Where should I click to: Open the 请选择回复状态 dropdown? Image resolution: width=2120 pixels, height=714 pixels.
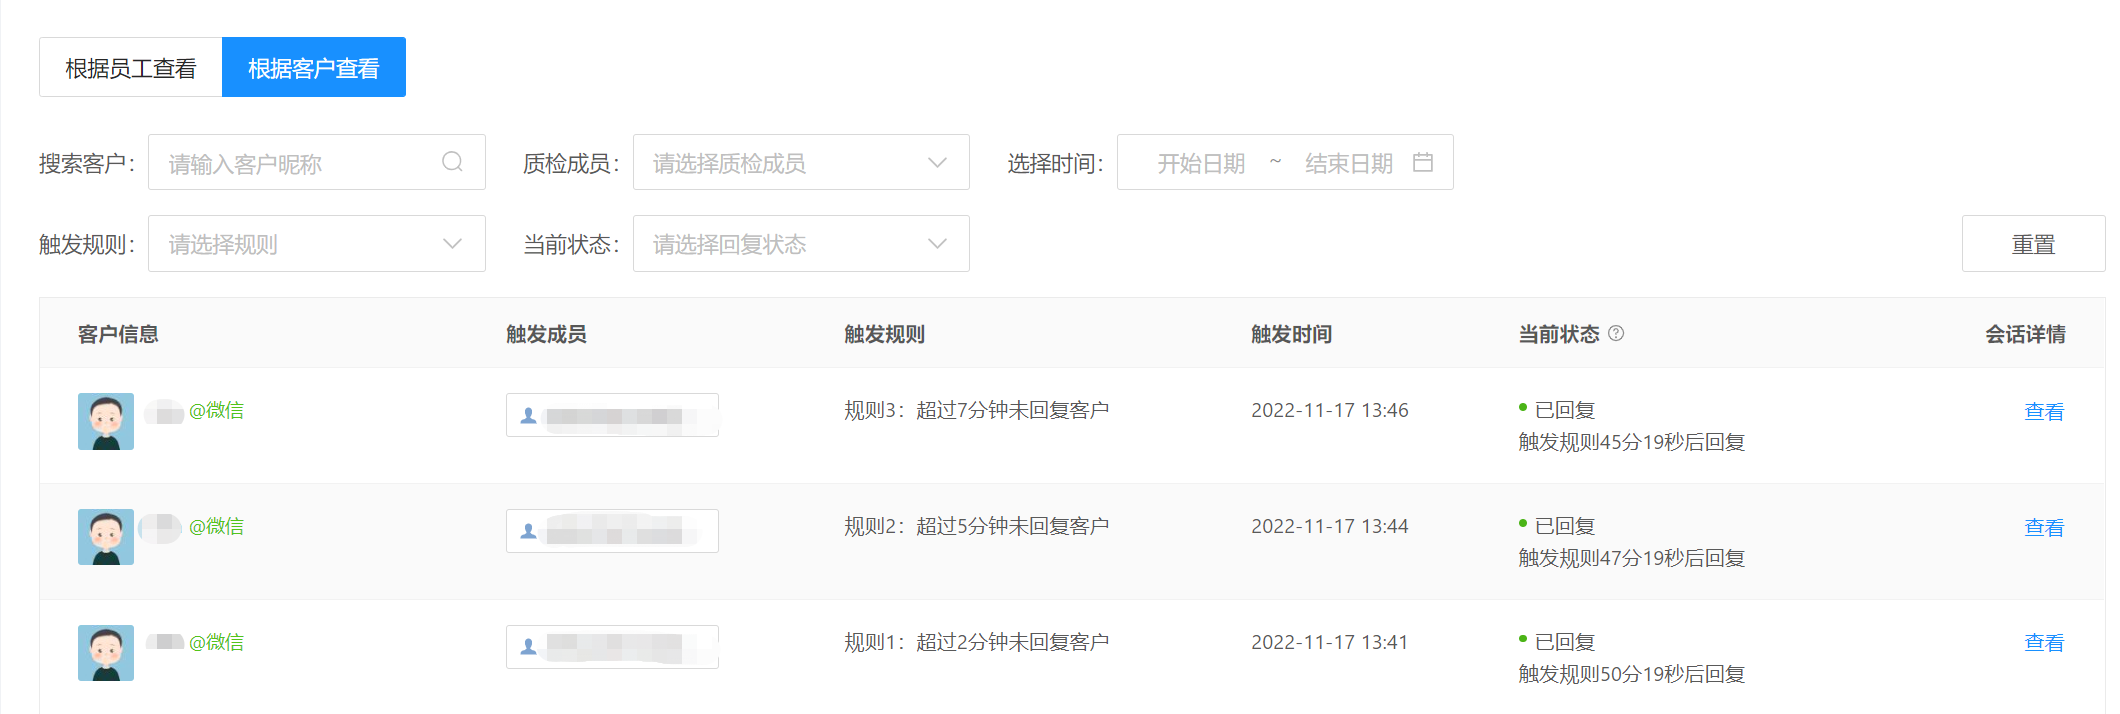(x=801, y=243)
